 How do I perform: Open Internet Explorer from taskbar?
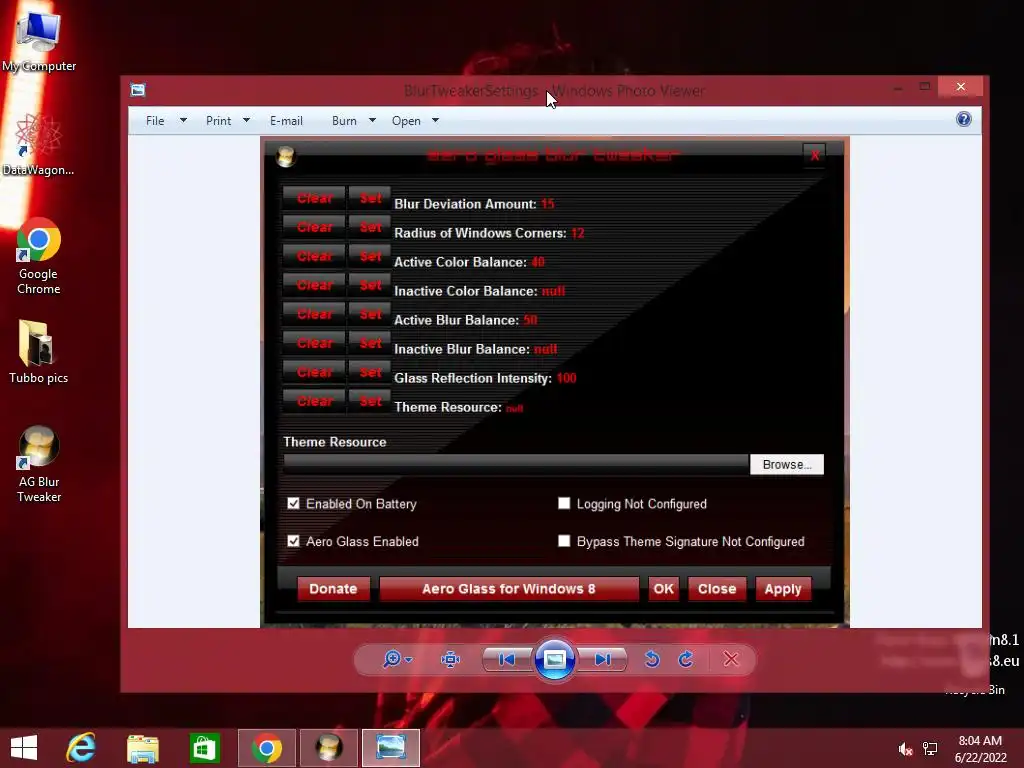click(x=81, y=748)
